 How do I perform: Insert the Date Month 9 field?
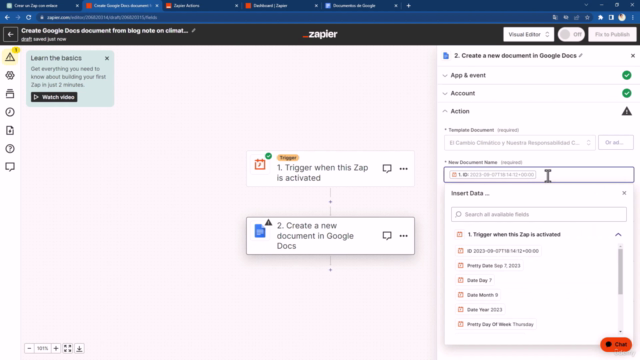pyautogui.click(x=478, y=295)
